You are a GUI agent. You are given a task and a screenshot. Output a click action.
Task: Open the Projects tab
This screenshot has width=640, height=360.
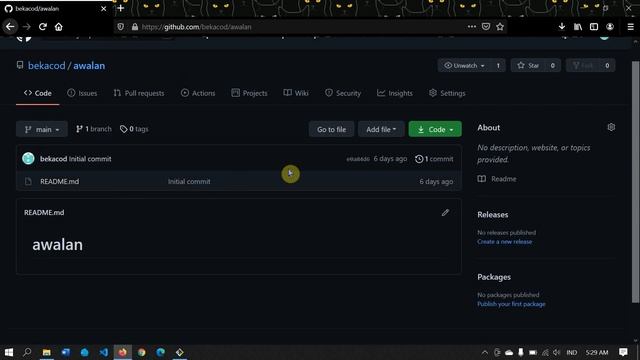pos(249,93)
